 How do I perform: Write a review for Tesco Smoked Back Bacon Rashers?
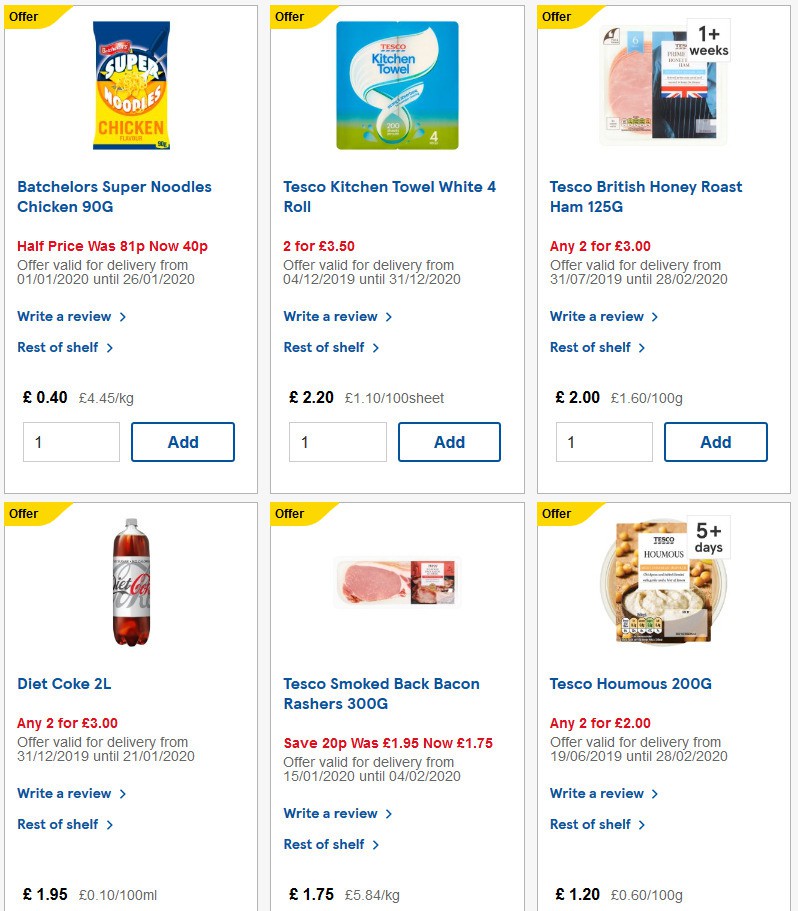click(x=331, y=813)
